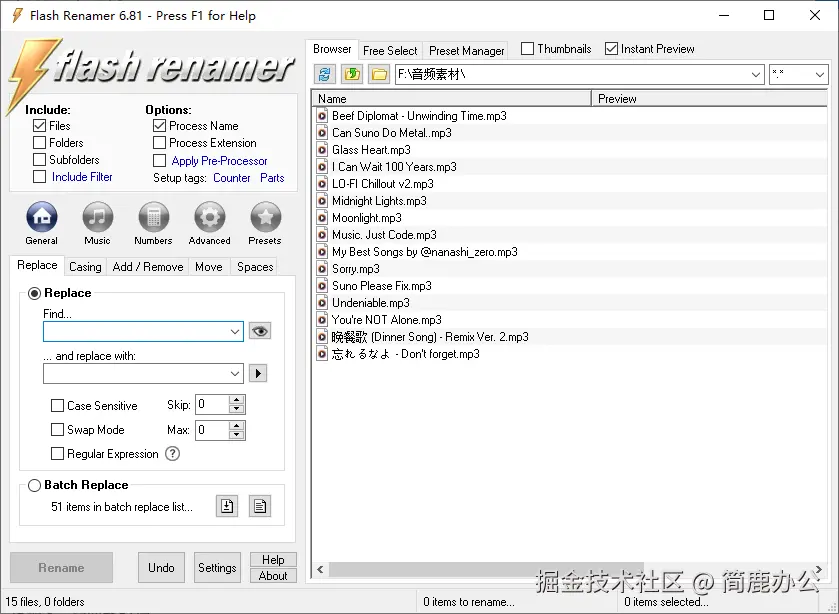This screenshot has width=839, height=614.
Task: Click the browse folder icon
Action: coord(379,74)
